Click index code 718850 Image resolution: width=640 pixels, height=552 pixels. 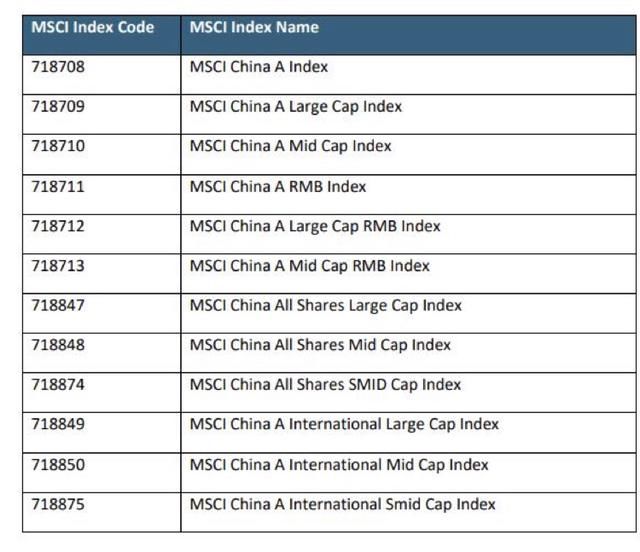58,464
